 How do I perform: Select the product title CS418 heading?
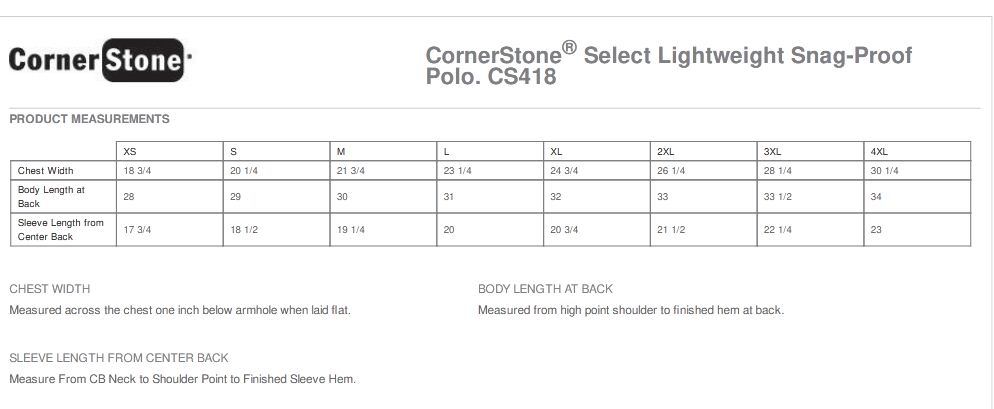coord(668,65)
